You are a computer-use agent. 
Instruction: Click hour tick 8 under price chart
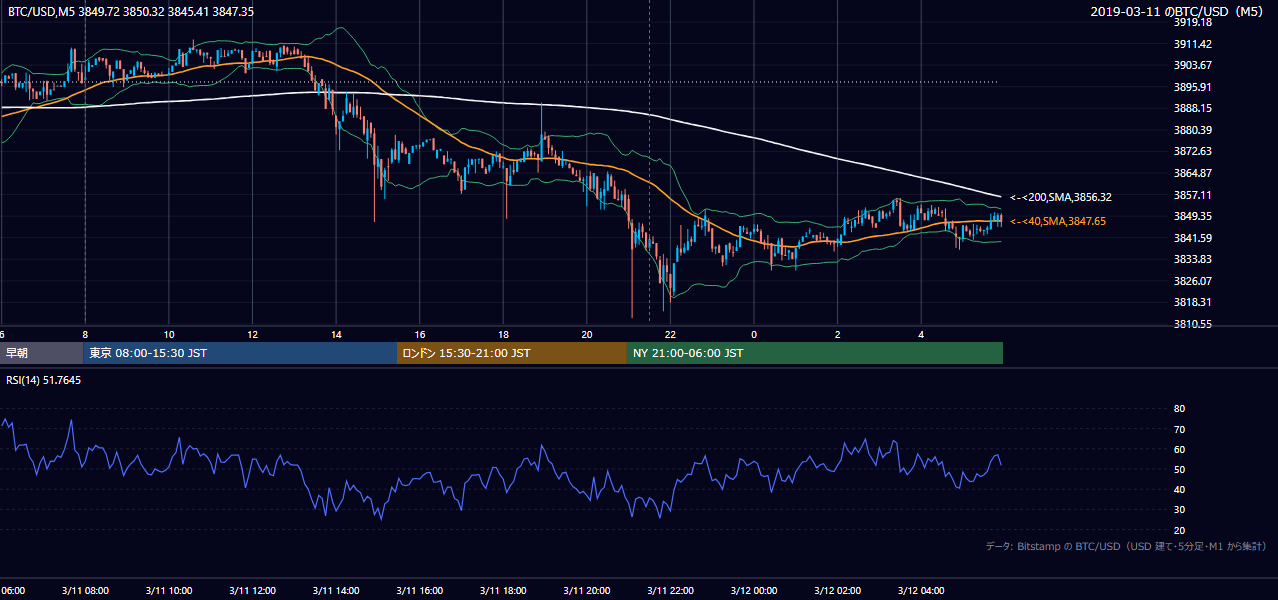click(85, 334)
